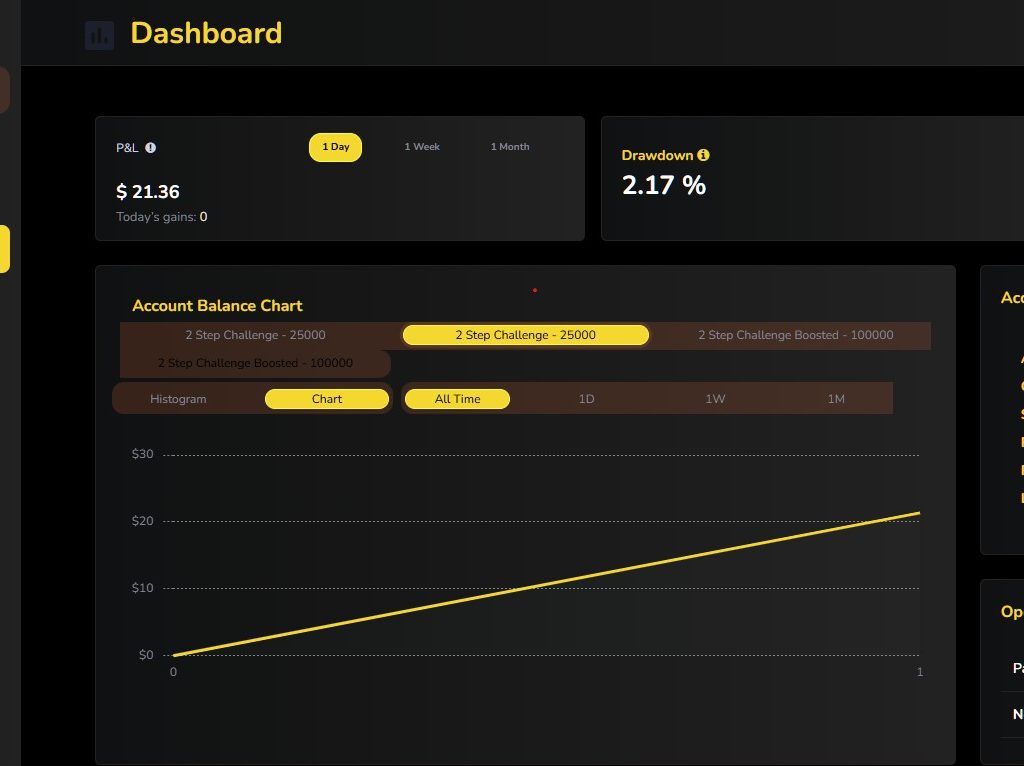
Task: Switch to Histogram view
Action: coord(178,399)
